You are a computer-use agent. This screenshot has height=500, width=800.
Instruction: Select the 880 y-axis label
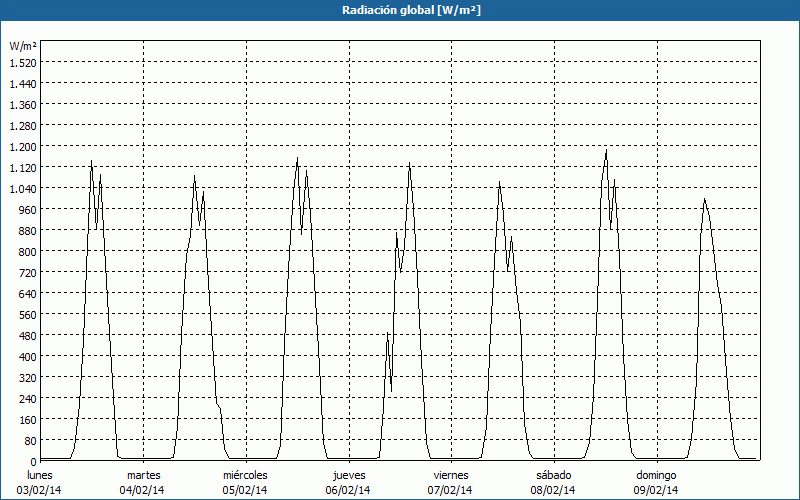point(28,231)
